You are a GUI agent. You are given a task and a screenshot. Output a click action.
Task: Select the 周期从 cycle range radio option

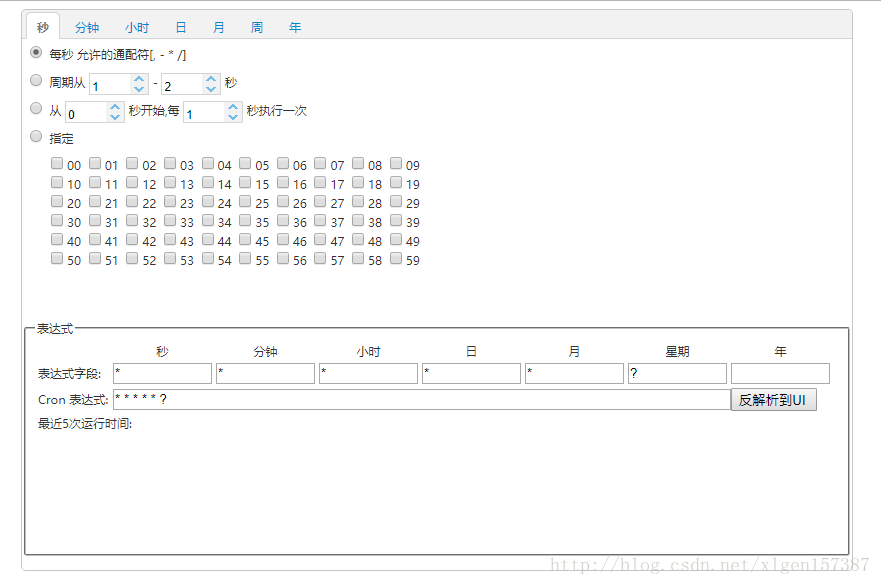pyautogui.click(x=36, y=79)
